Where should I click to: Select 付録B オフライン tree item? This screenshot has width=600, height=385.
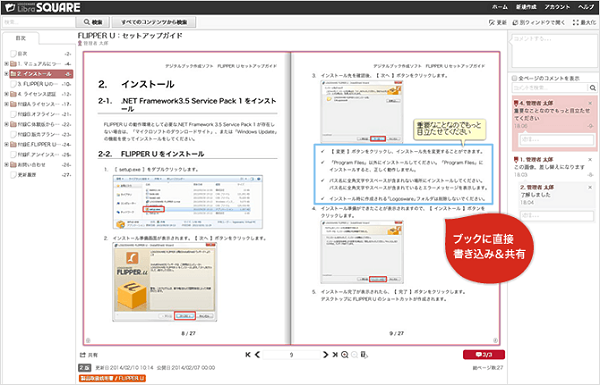[41, 114]
